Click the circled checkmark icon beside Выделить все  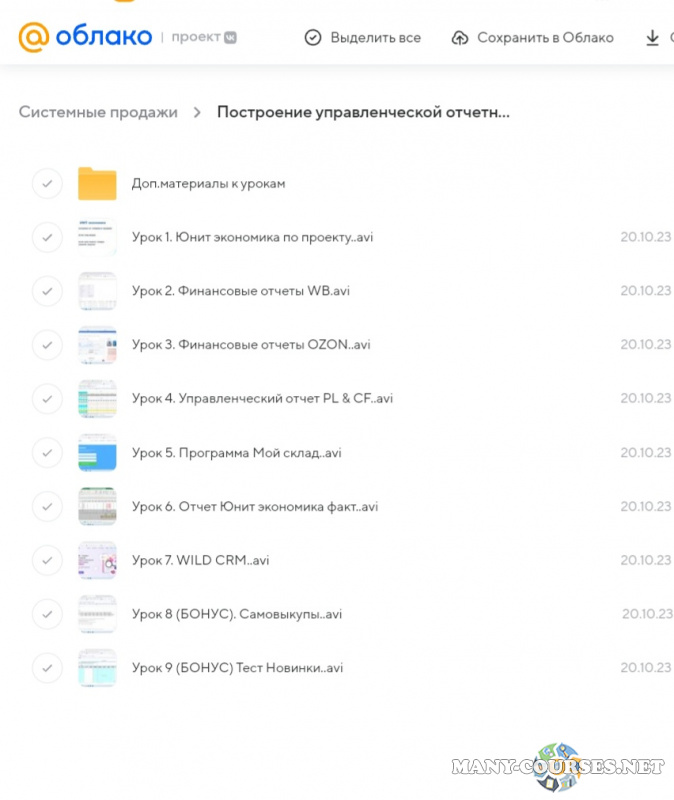(x=313, y=38)
